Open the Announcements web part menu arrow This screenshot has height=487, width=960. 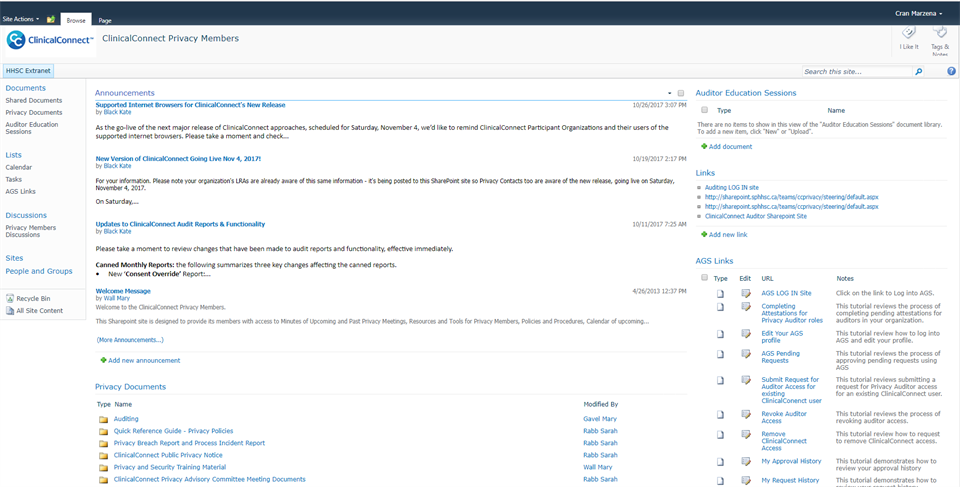coord(670,93)
